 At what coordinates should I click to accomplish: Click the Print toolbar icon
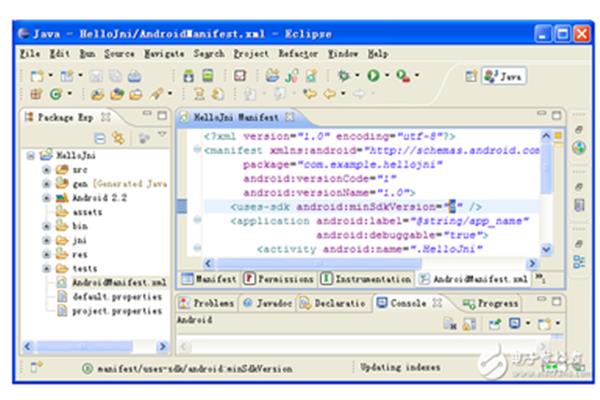(134, 76)
